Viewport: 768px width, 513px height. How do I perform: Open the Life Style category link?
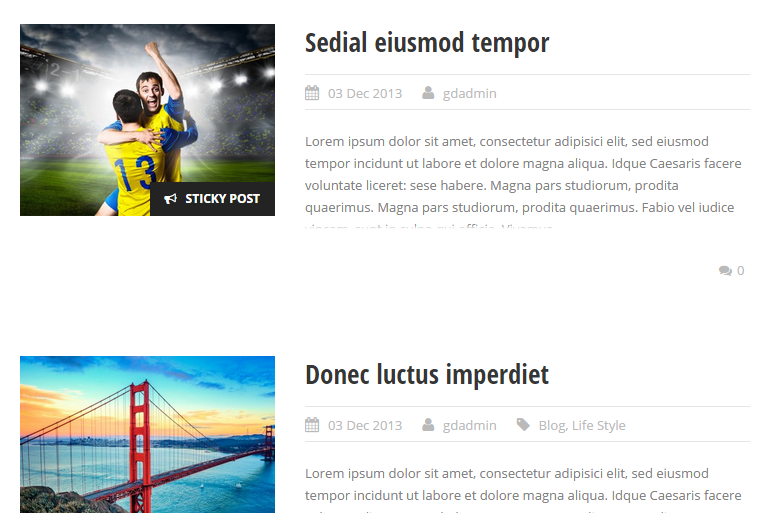tap(599, 425)
